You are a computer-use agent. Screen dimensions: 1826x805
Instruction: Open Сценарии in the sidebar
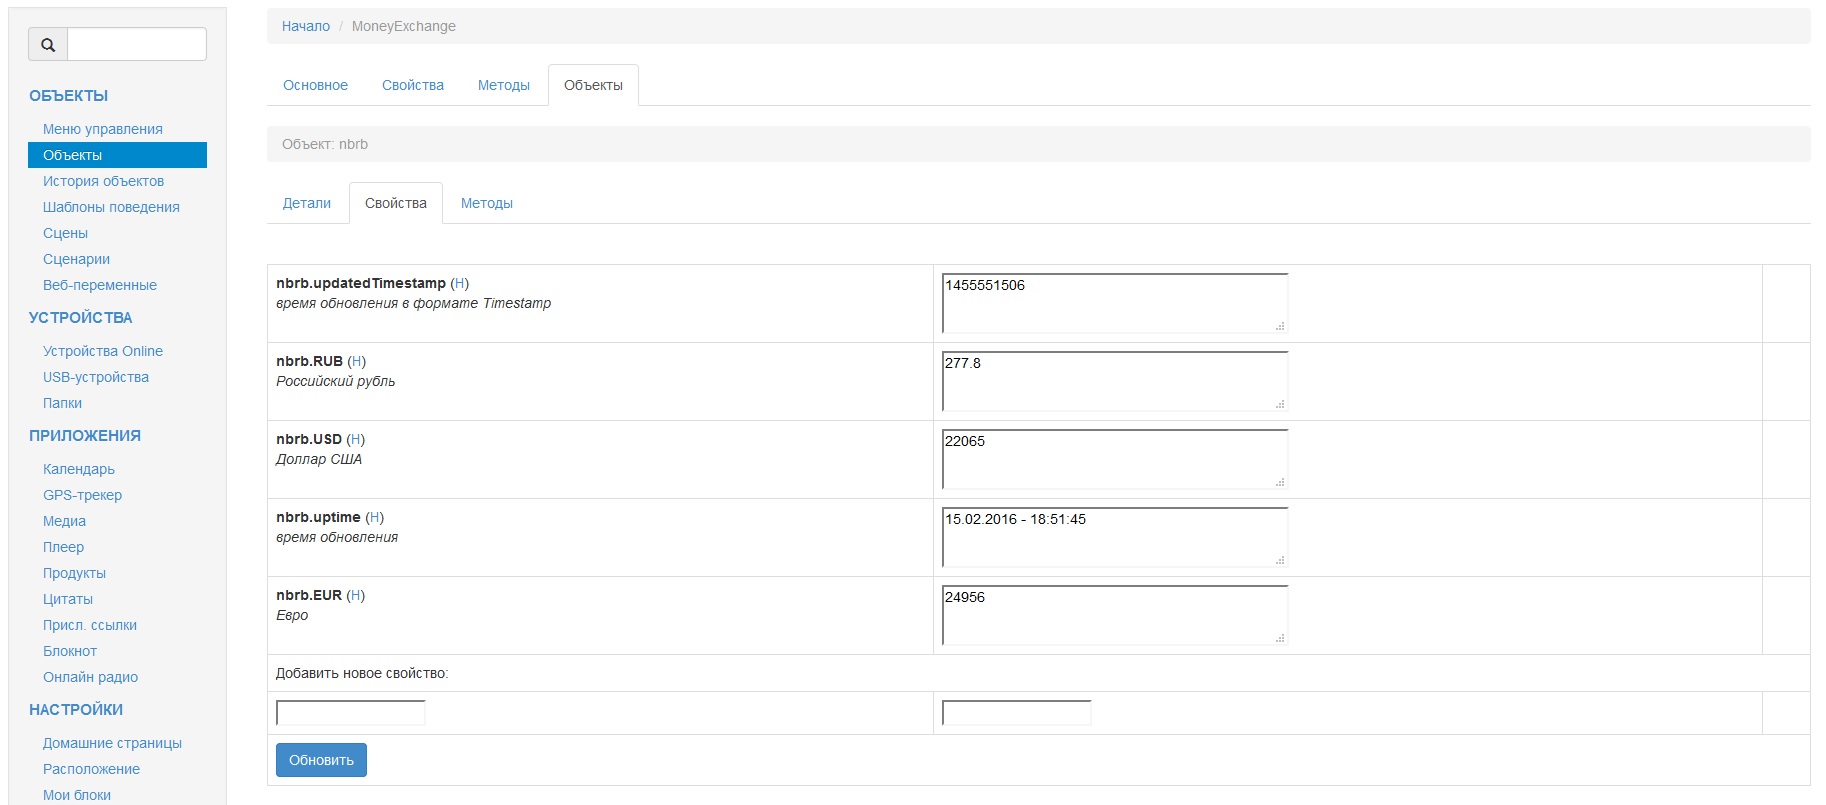(76, 259)
